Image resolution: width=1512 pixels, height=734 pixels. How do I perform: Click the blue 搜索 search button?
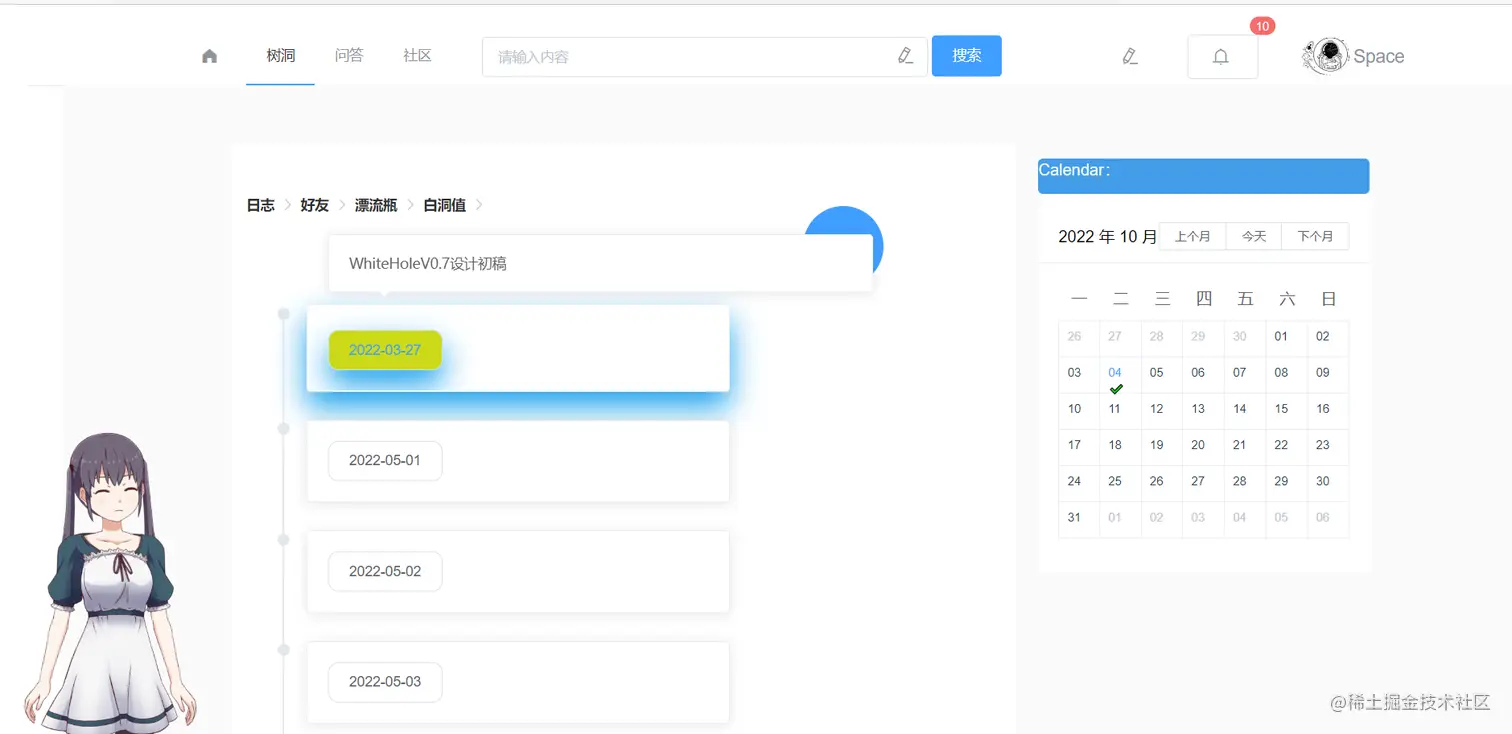(966, 56)
